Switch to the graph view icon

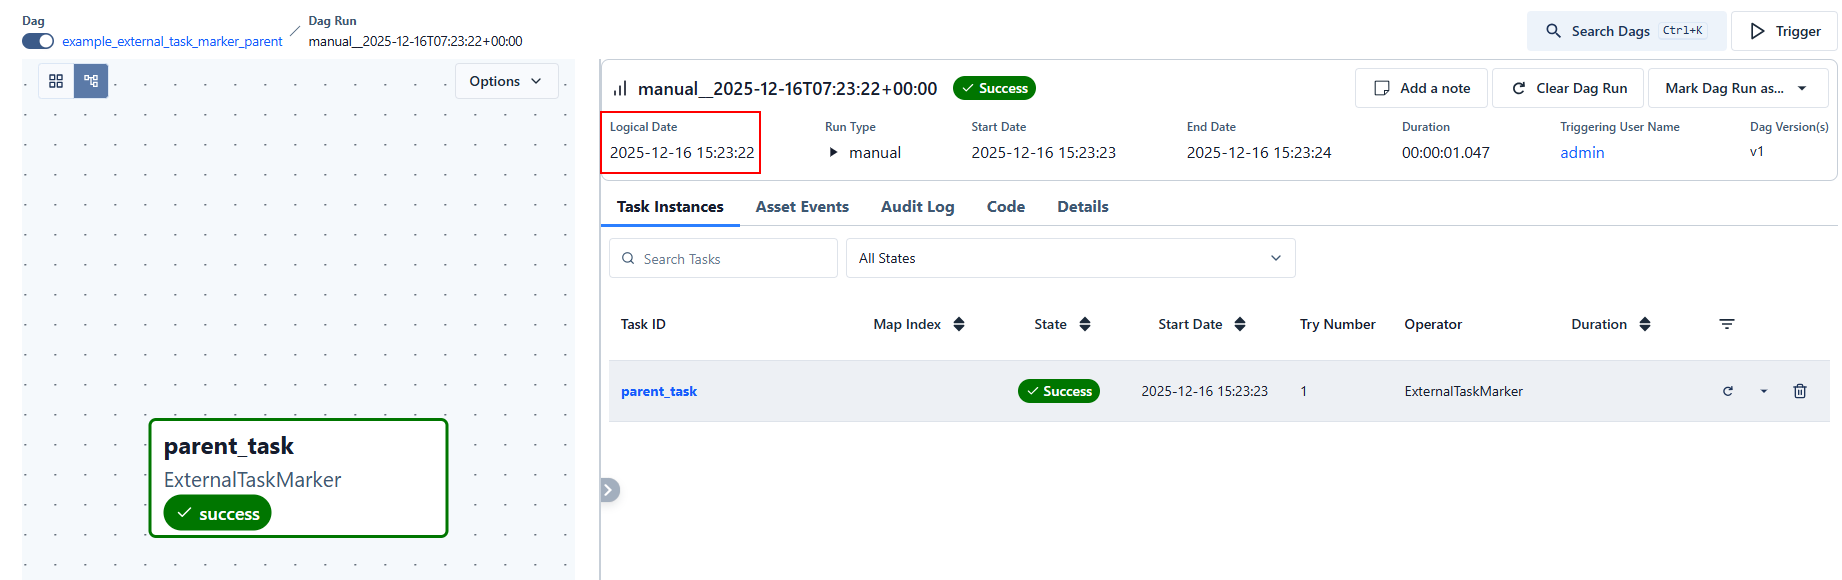pyautogui.click(x=91, y=81)
